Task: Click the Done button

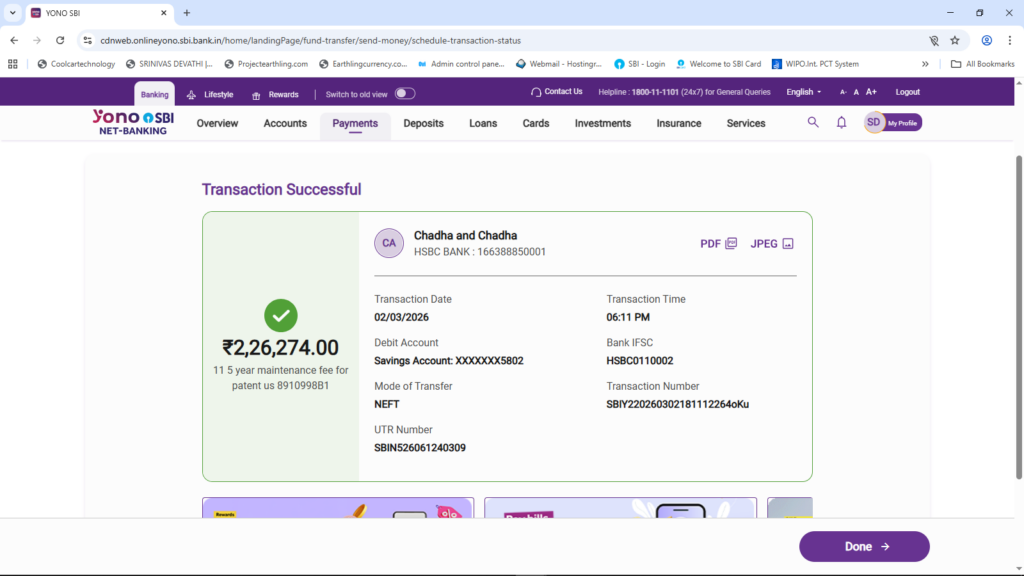Action: pyautogui.click(x=864, y=546)
